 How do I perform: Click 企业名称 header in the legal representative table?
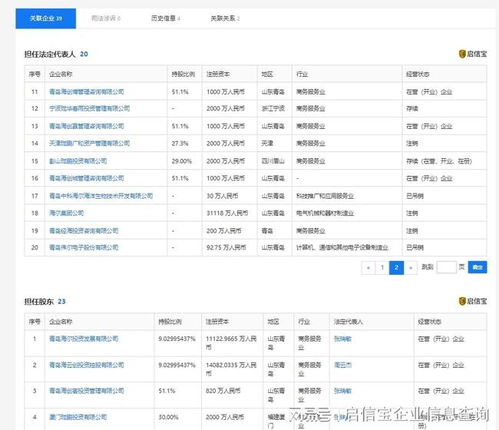click(x=60, y=74)
